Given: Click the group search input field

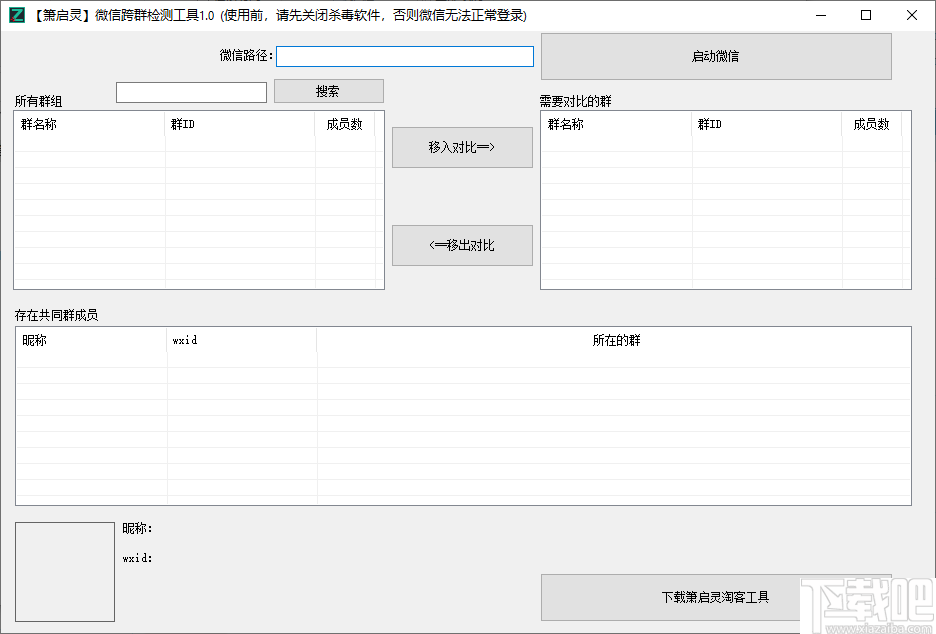Looking at the screenshot, I should (x=191, y=91).
